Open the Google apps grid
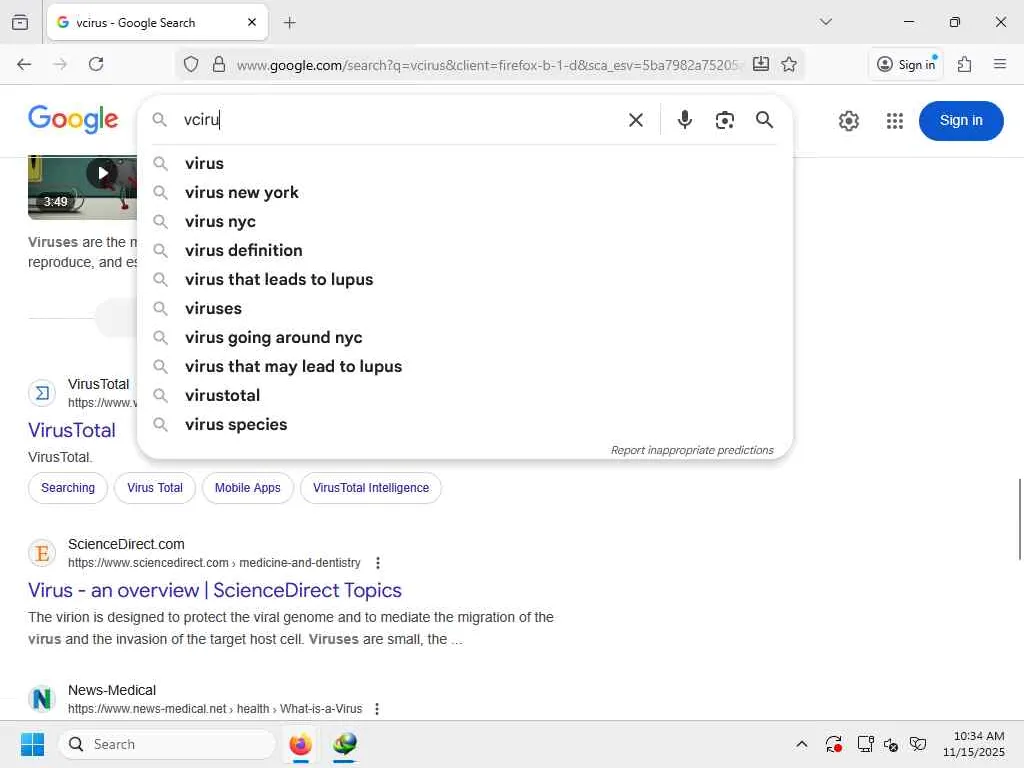Screen dimensions: 1024x768 pyautogui.click(x=895, y=121)
